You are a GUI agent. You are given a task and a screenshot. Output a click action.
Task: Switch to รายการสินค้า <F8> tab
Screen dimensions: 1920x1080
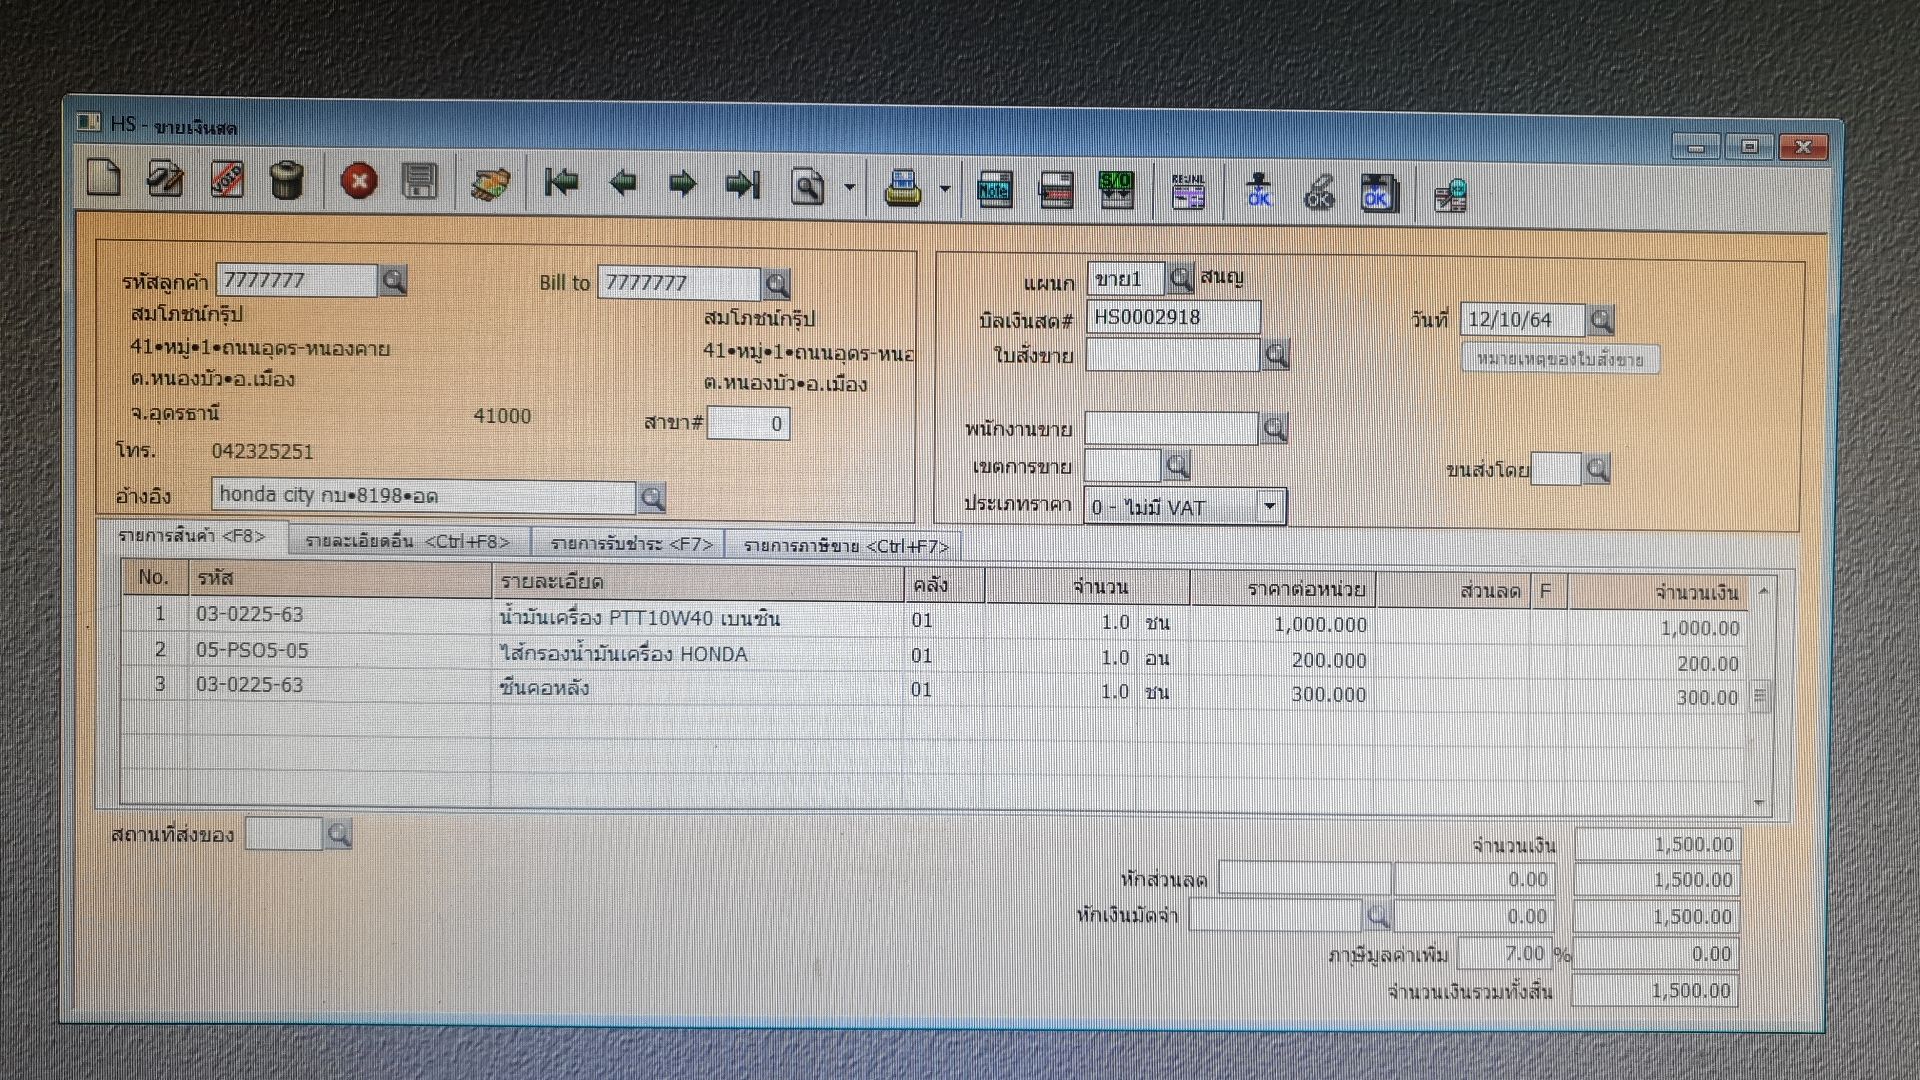click(192, 536)
